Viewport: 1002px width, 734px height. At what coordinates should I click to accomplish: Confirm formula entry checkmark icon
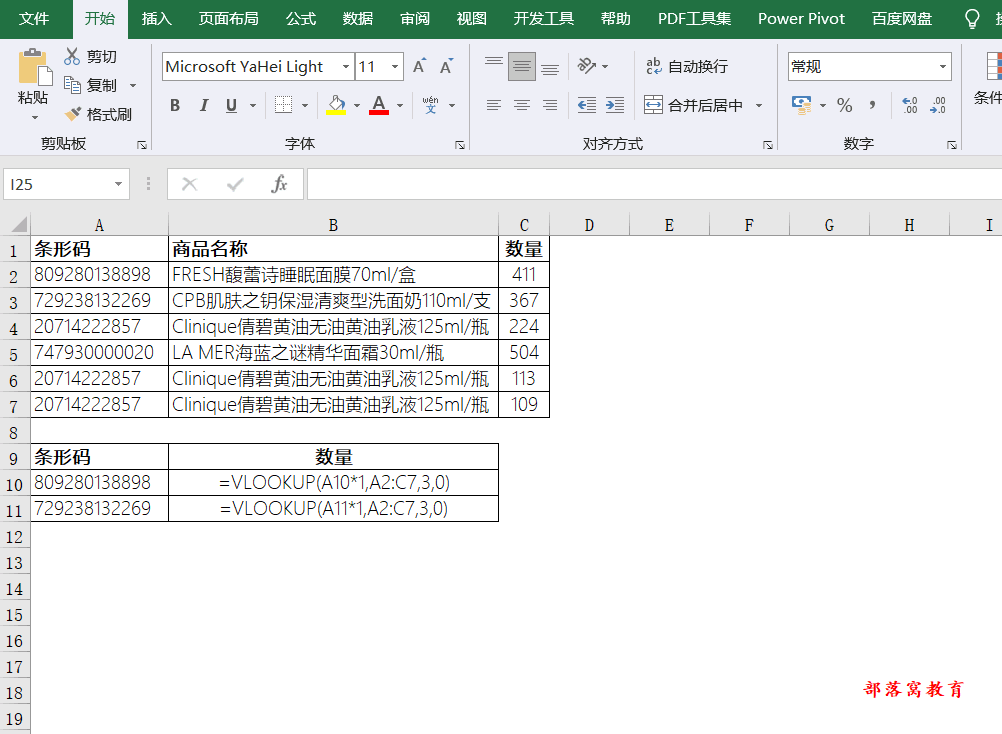(x=235, y=185)
